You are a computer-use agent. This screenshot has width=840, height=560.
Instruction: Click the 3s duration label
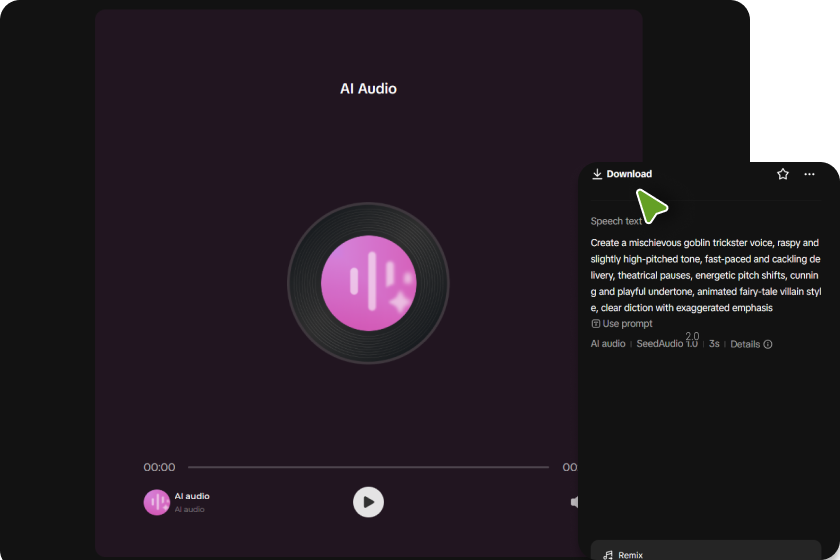714,344
